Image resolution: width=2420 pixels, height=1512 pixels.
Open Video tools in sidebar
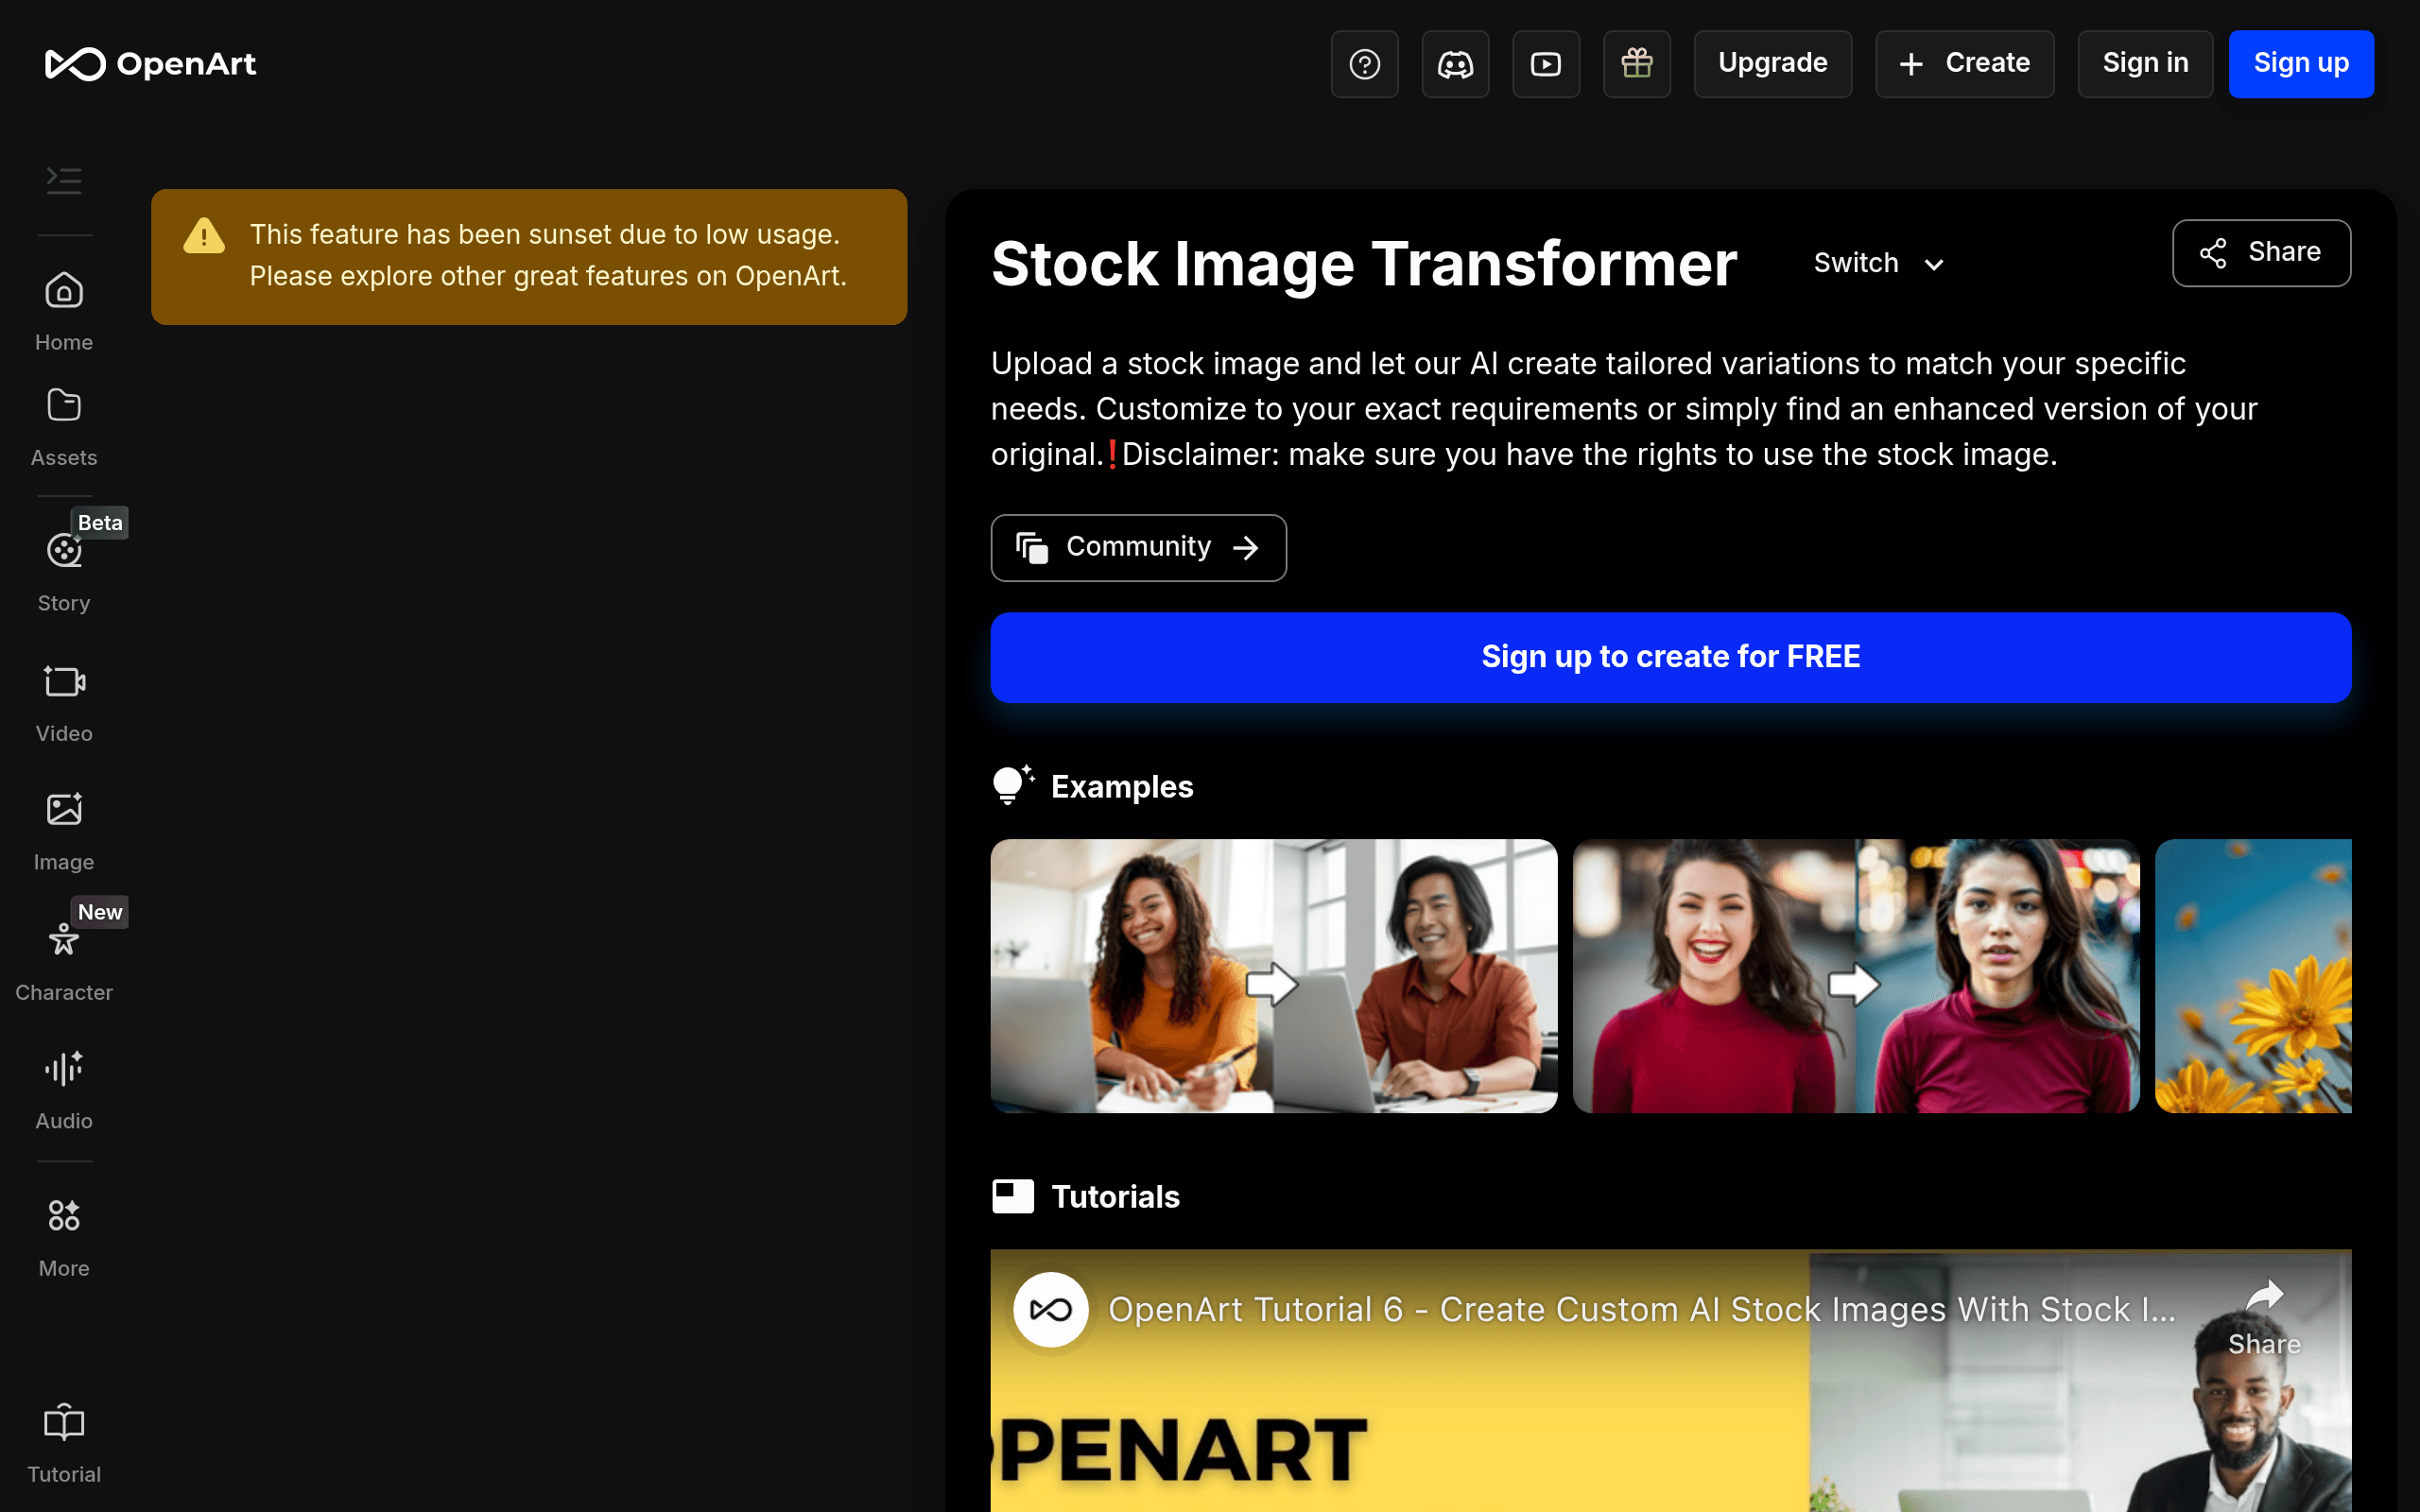(x=64, y=703)
